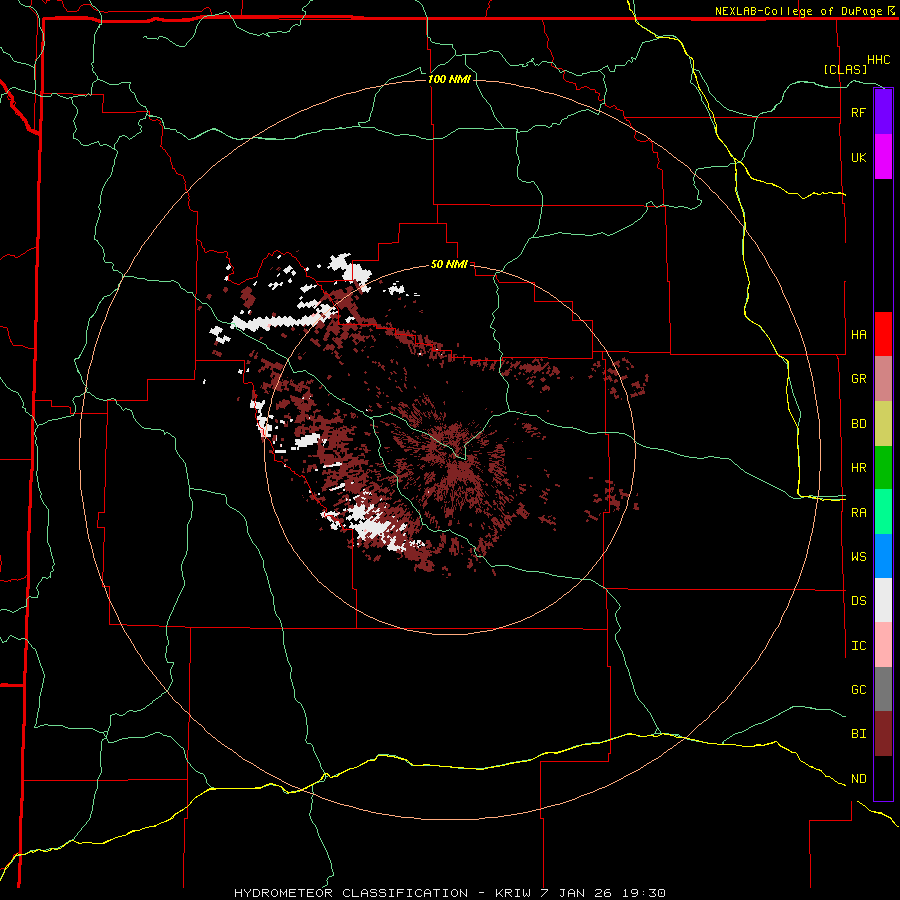Select the BD yellow legend swatch
Viewport: 900px width, 900px height.
(883, 424)
